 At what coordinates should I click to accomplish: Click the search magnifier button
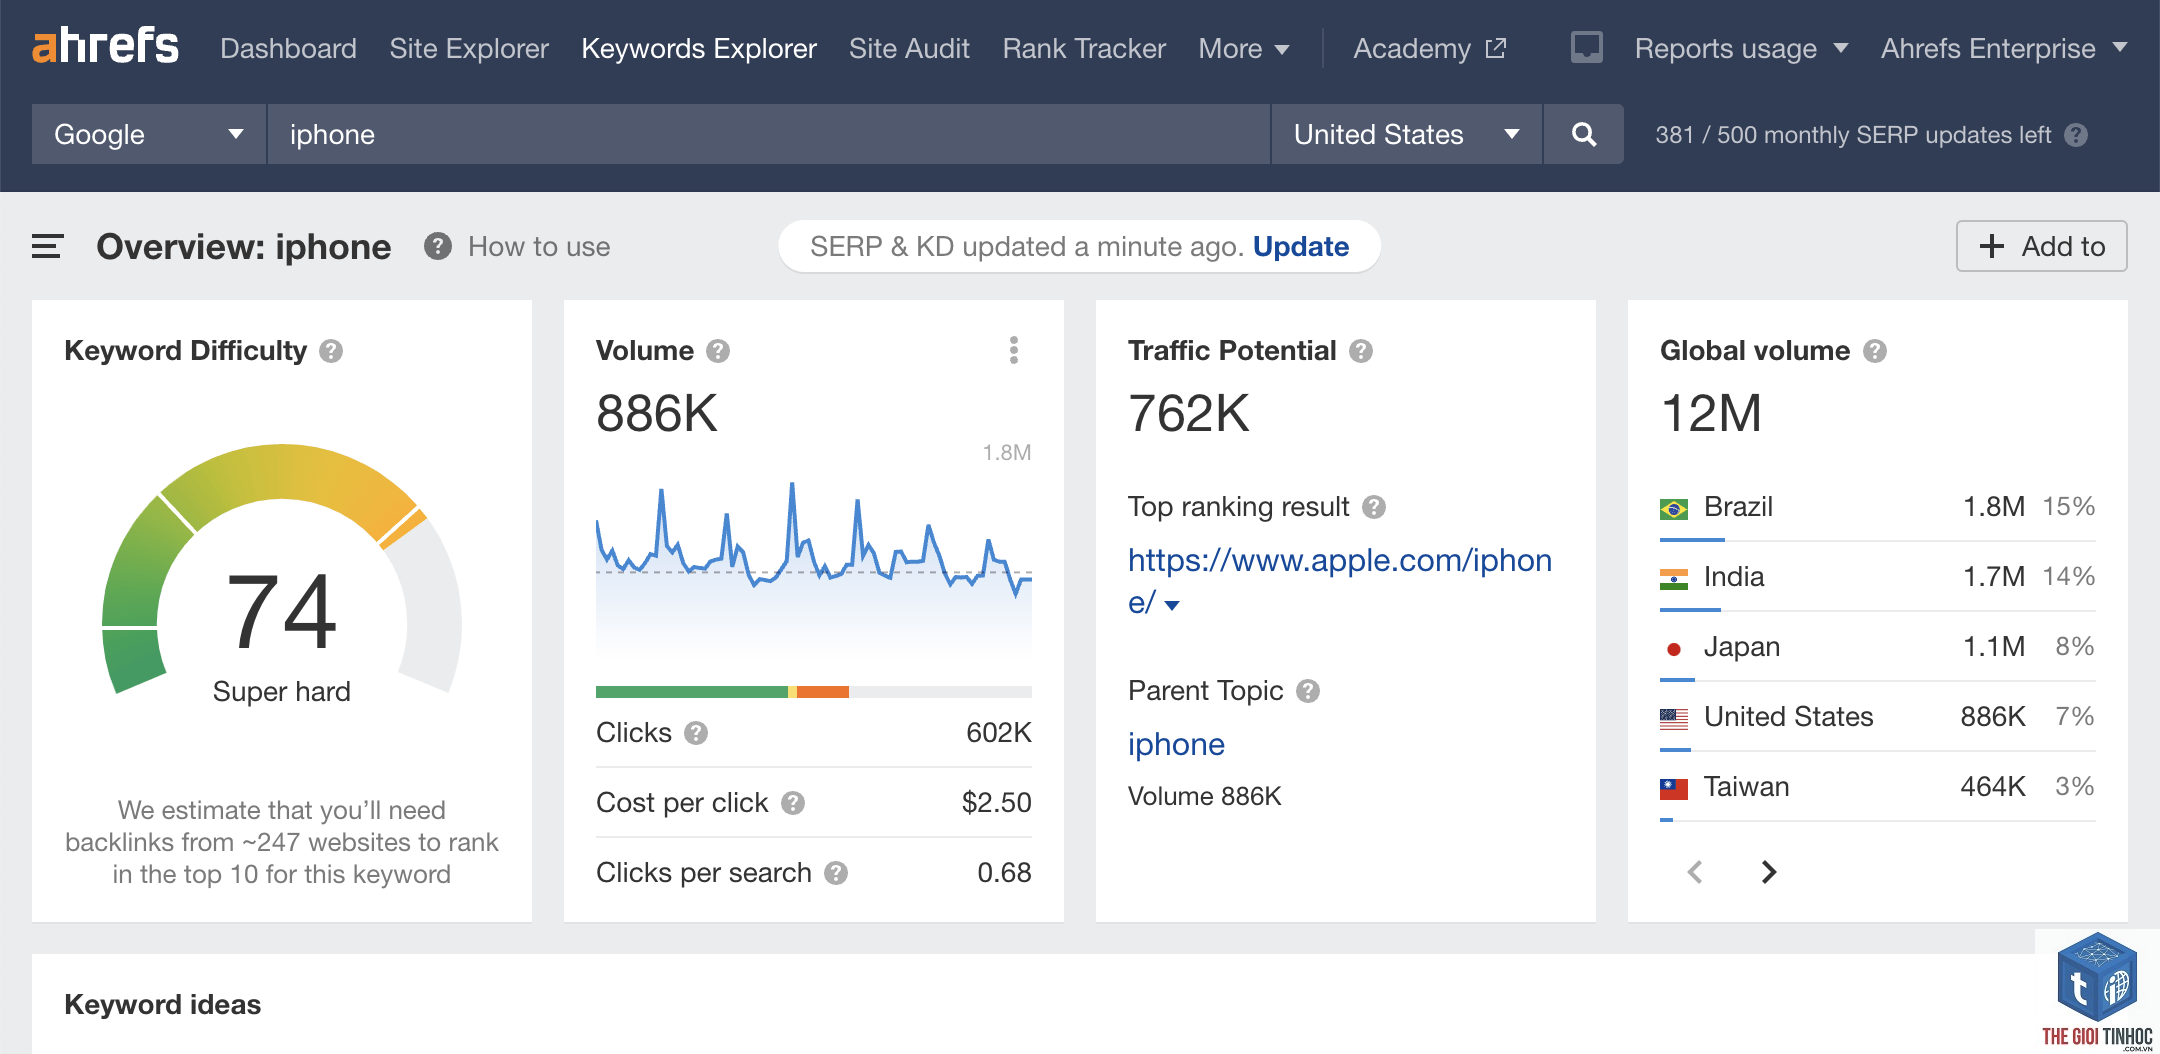coord(1583,134)
